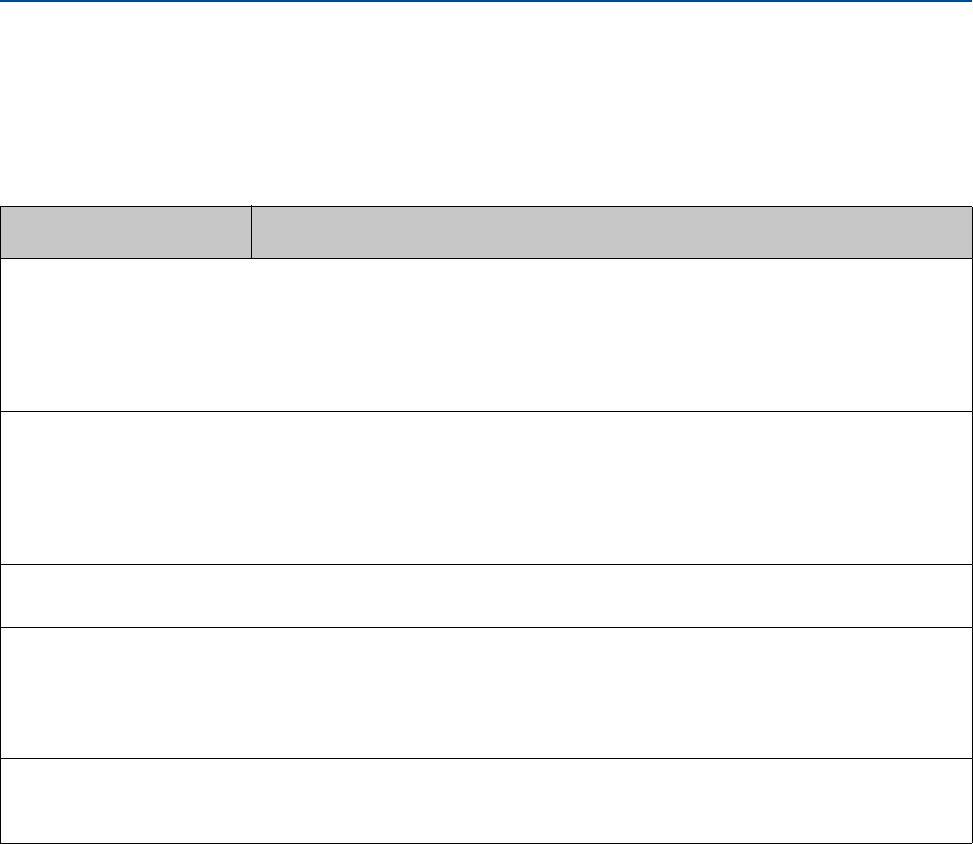Click the vertical divider between gray header cells
The width and height of the screenshot is (973, 844).
tap(251, 232)
